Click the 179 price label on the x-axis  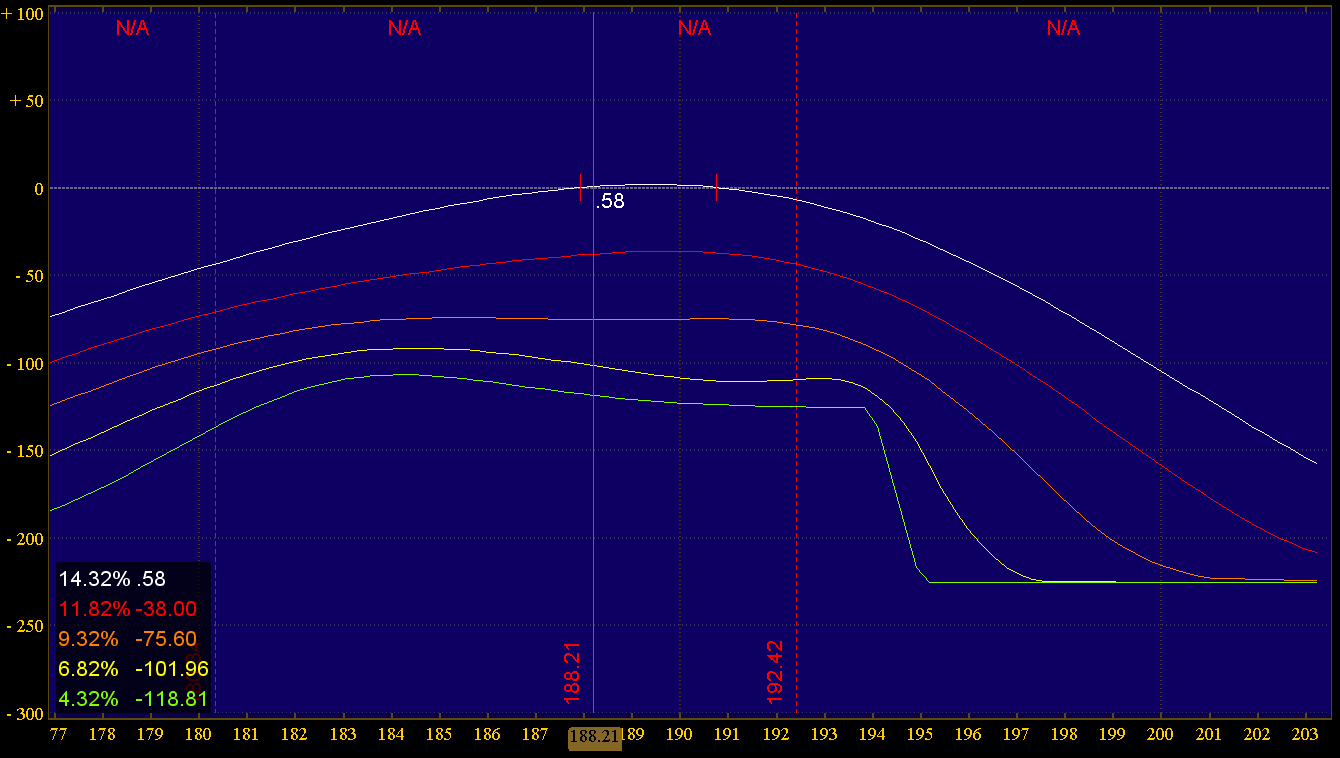pos(150,735)
